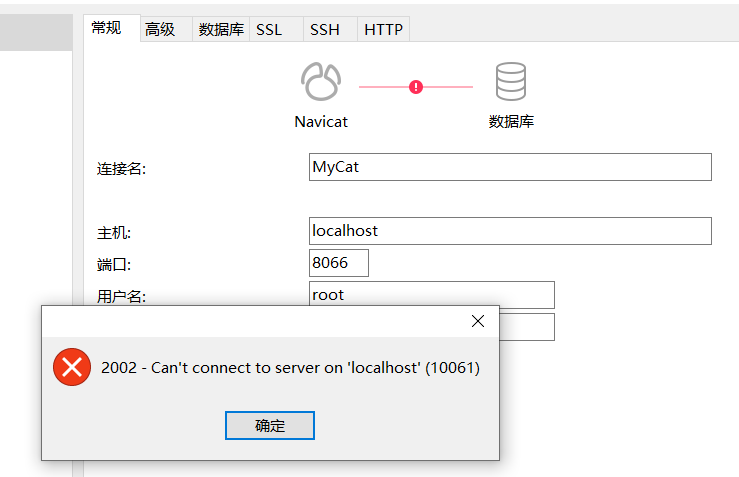Screen dimensions: 739x477
Task: Click the red error X icon in dialog
Action: 72,367
